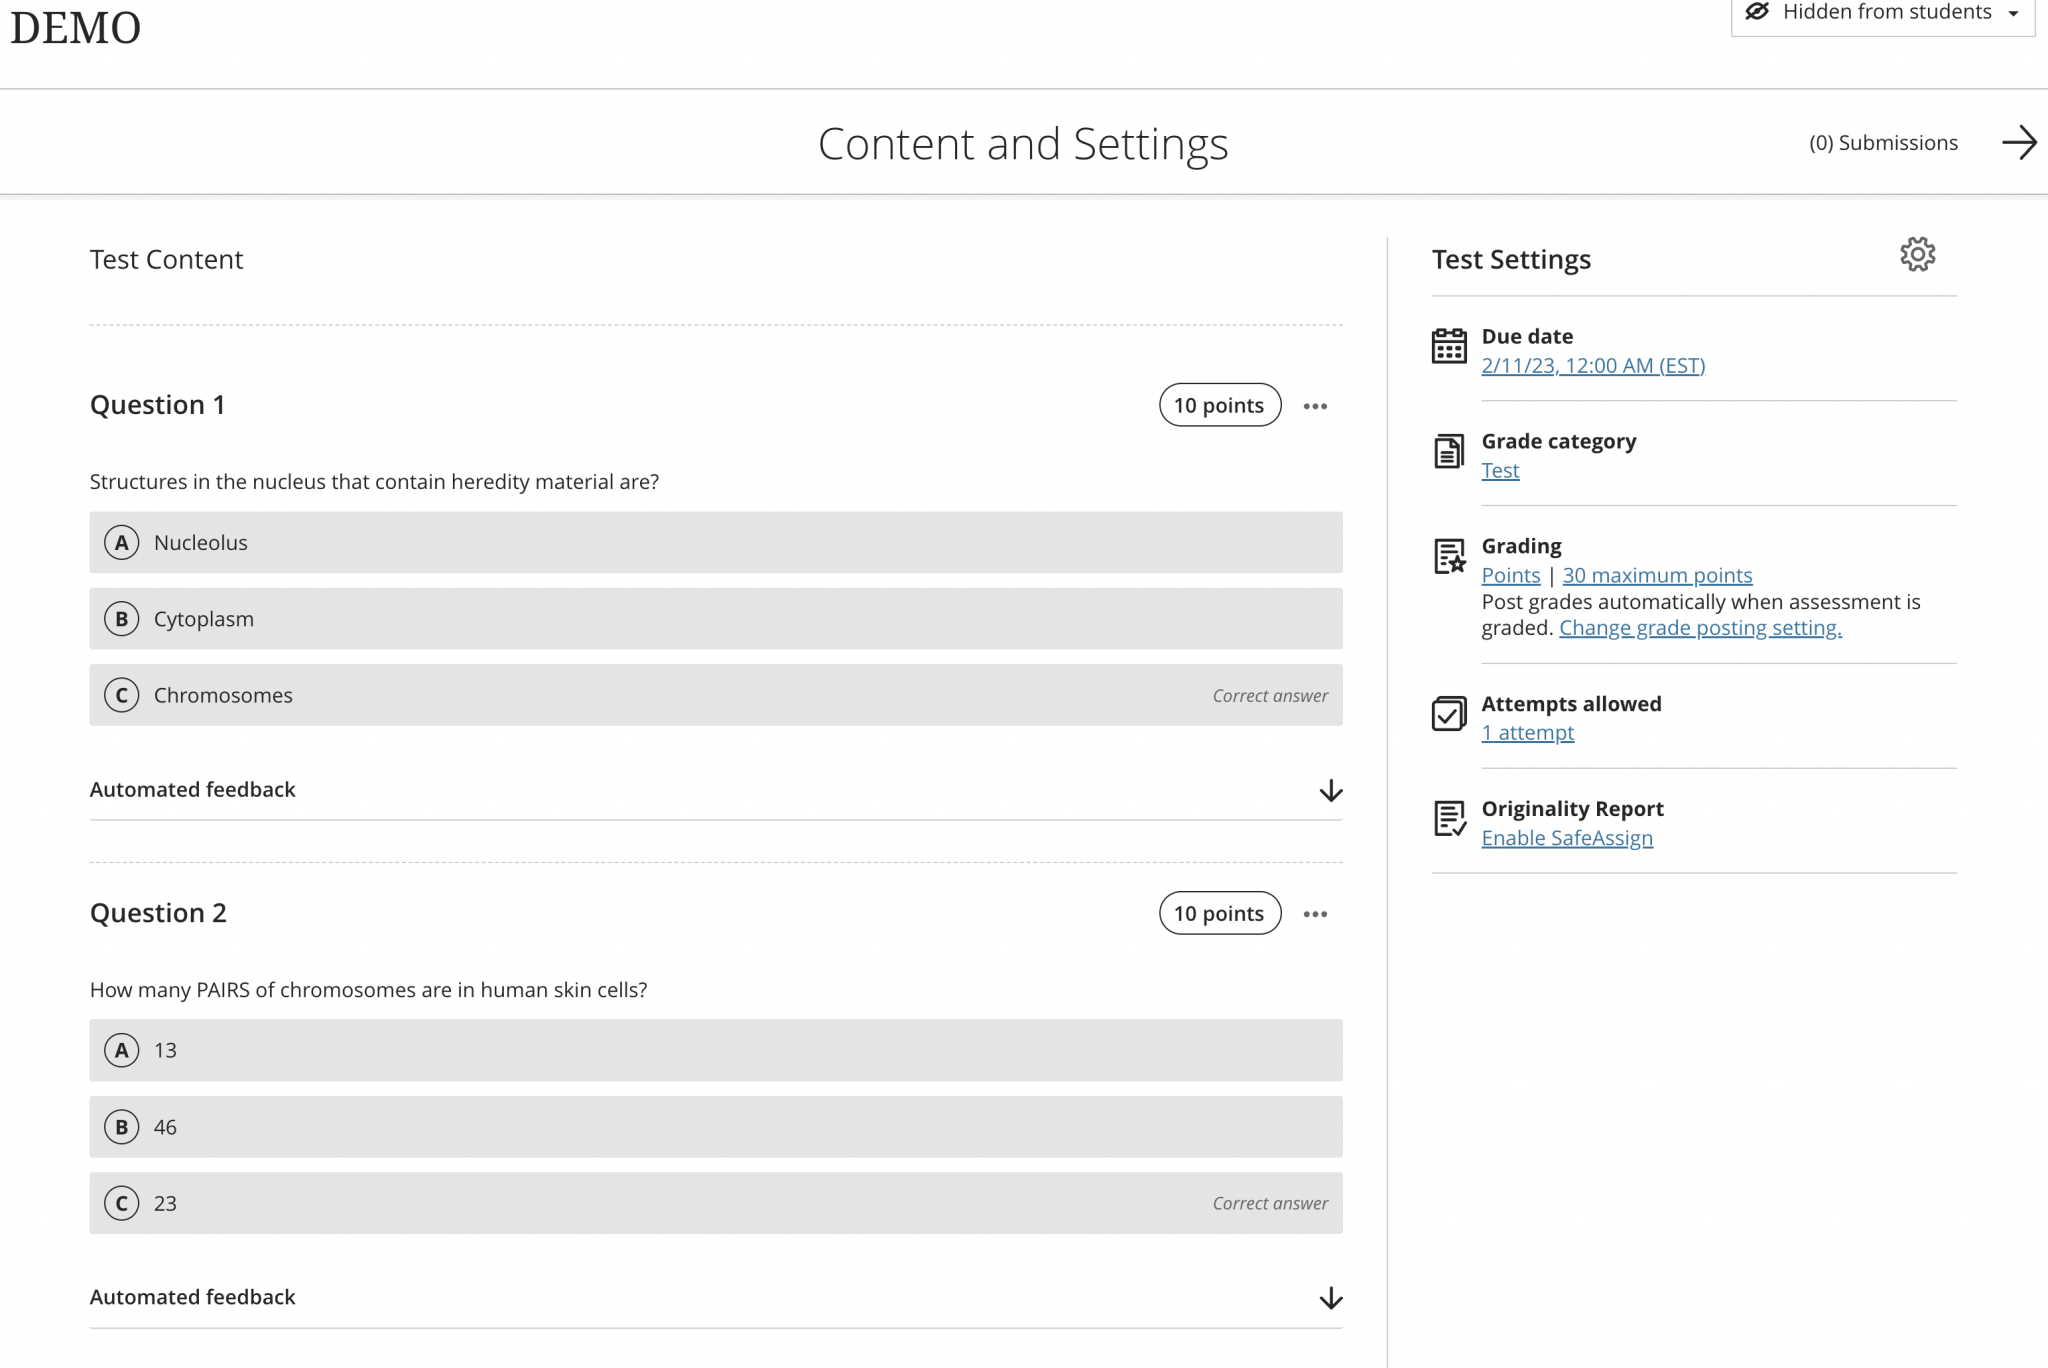The width and height of the screenshot is (2048, 1368).
Task: Click the Attempts allowed checkmark icon
Action: click(1449, 714)
